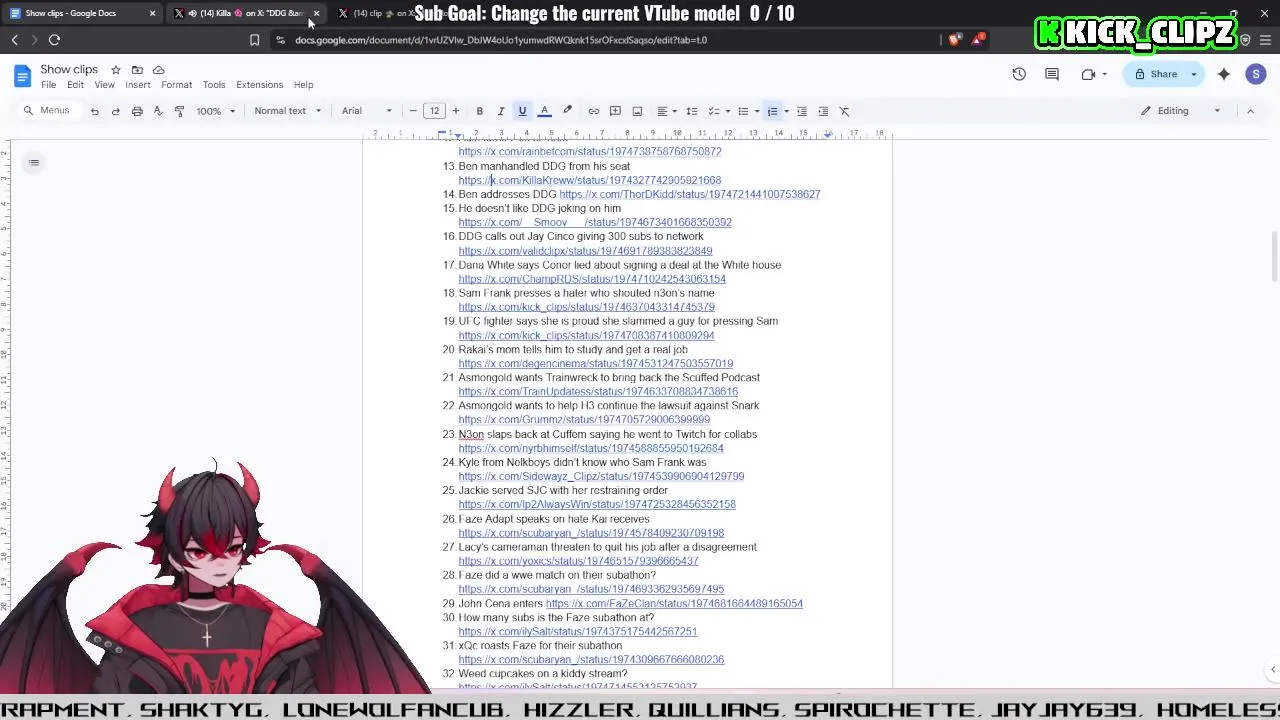The image size is (1280, 720).
Task: Open the highlight color picker
Action: [x=567, y=111]
